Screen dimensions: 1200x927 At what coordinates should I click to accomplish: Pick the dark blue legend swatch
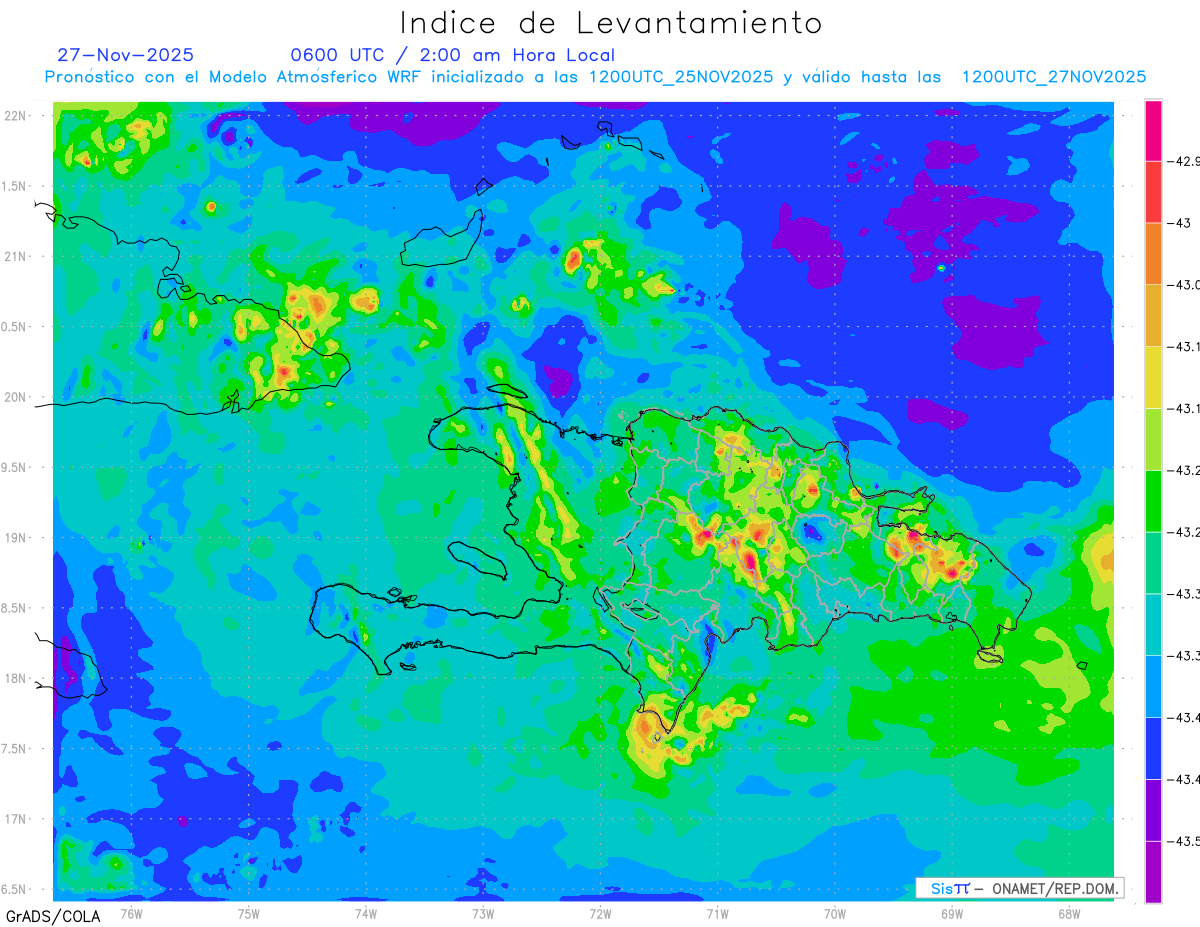coord(1153,748)
